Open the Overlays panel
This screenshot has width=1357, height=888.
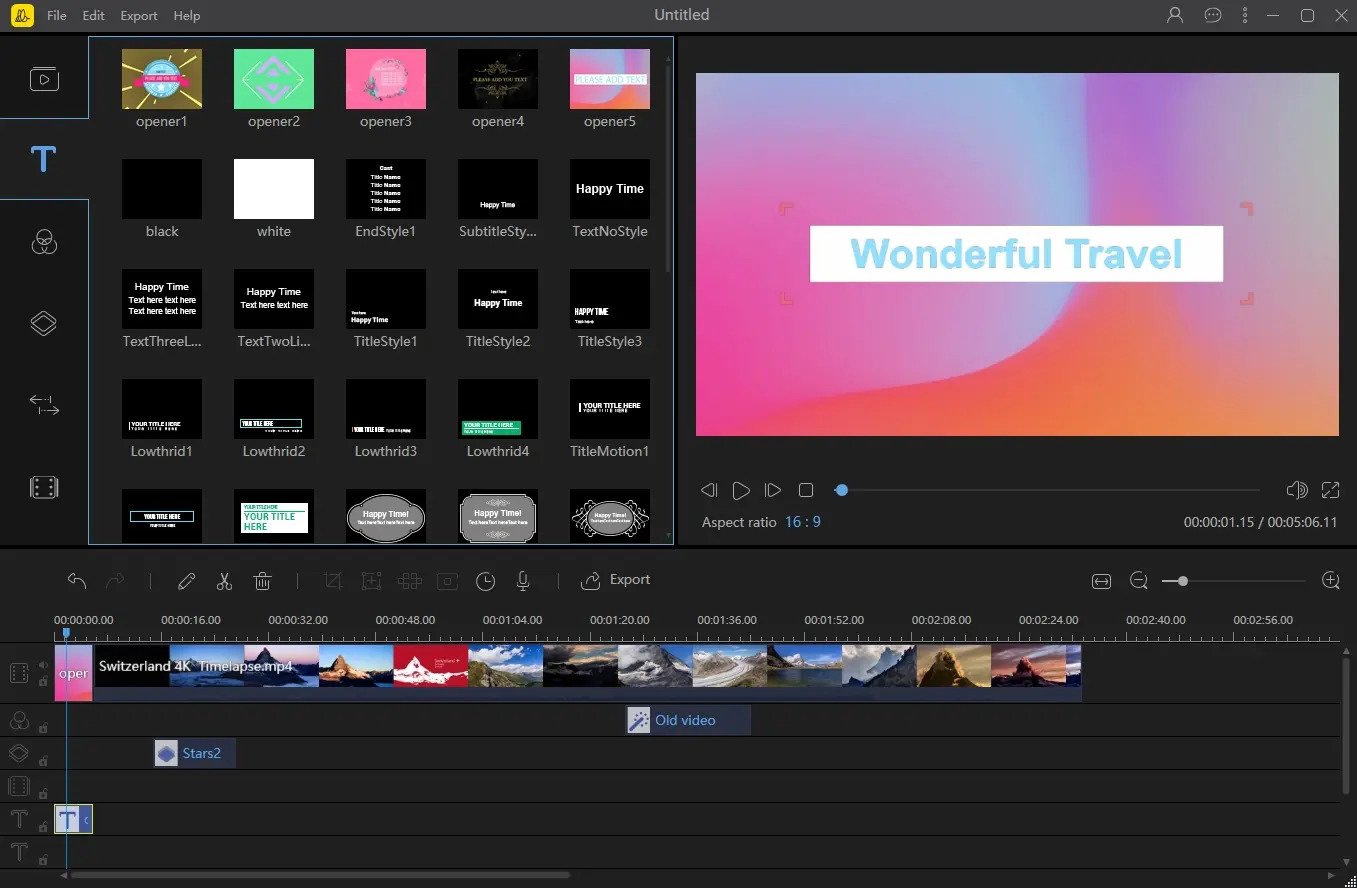click(44, 322)
